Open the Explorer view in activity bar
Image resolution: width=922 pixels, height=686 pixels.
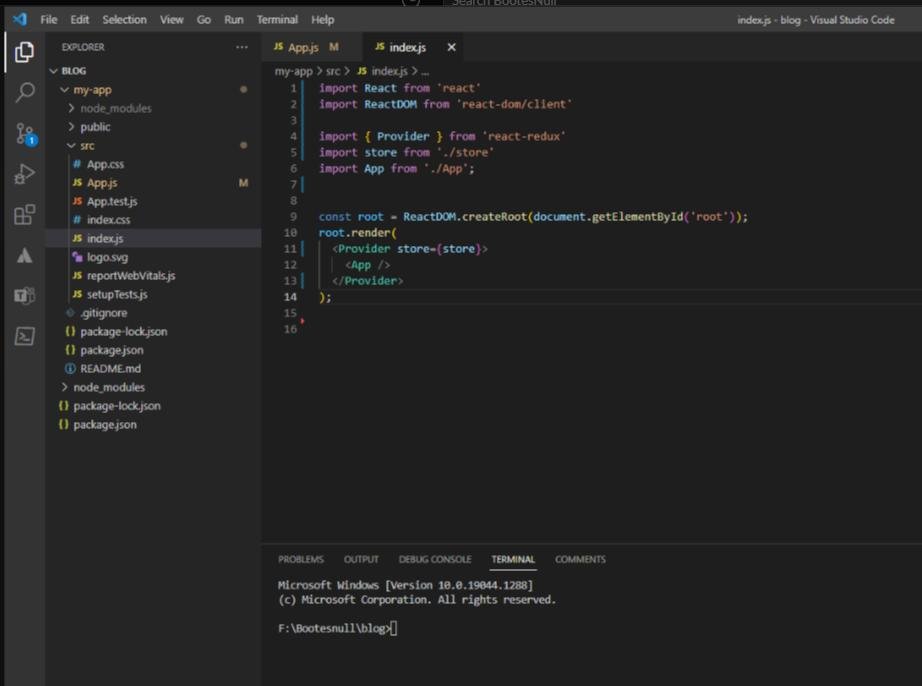[x=24, y=53]
